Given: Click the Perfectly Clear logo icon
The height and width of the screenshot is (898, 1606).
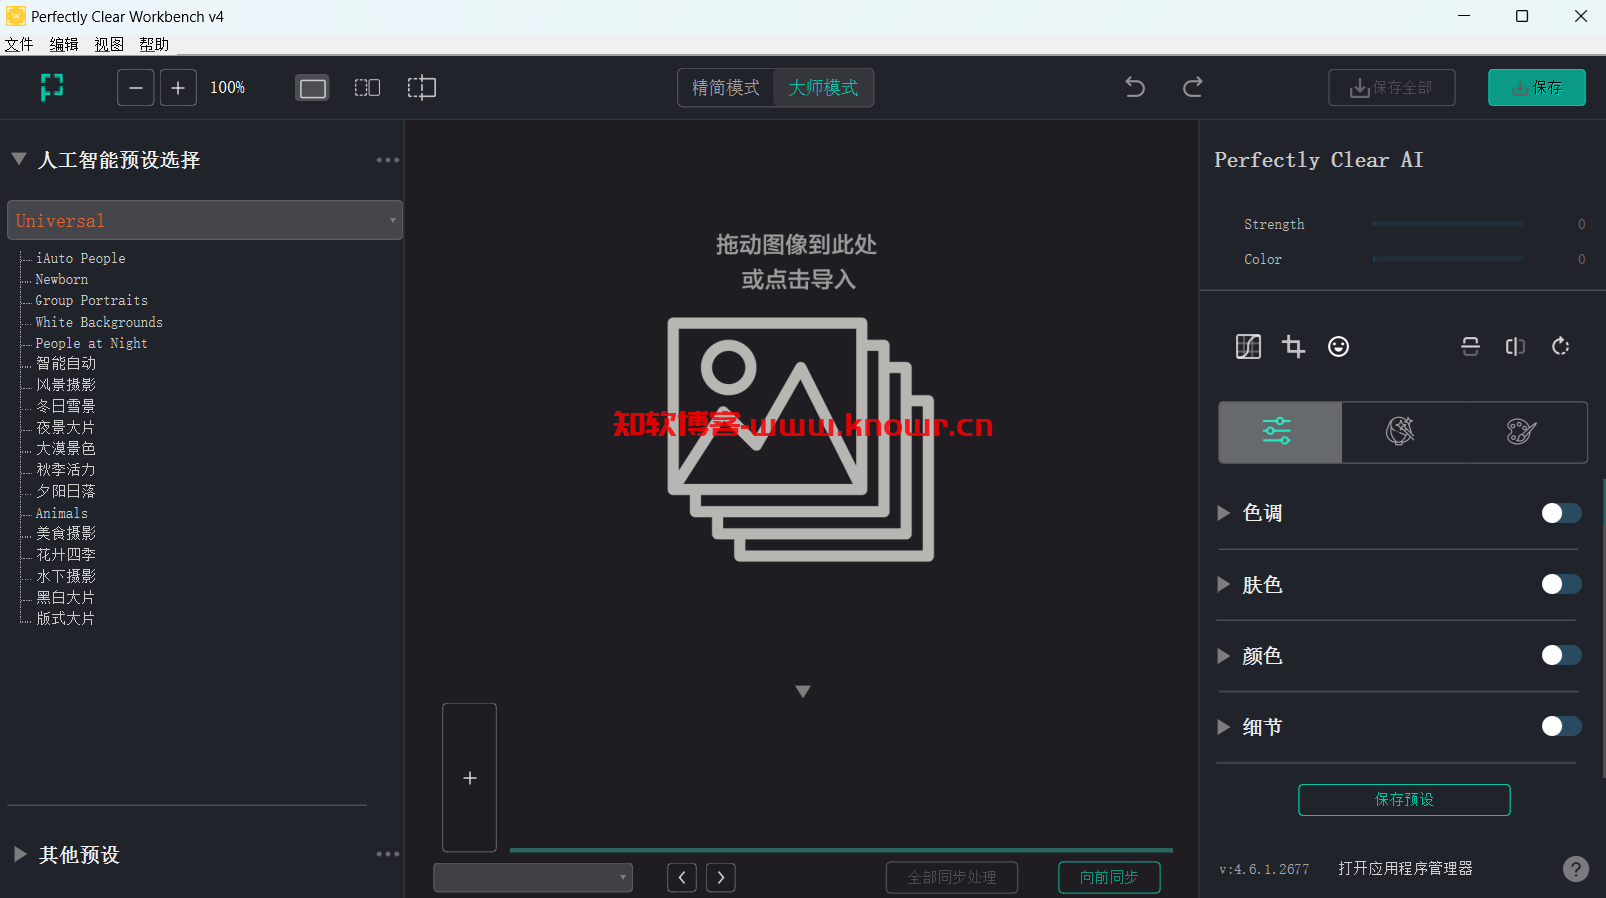Looking at the screenshot, I should (x=52, y=87).
